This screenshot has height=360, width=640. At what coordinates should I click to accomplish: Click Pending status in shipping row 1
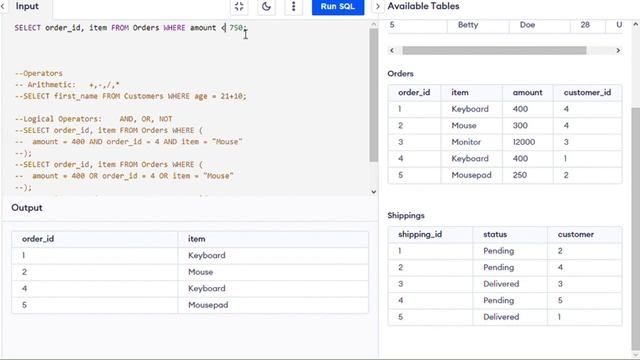pyautogui.click(x=498, y=251)
